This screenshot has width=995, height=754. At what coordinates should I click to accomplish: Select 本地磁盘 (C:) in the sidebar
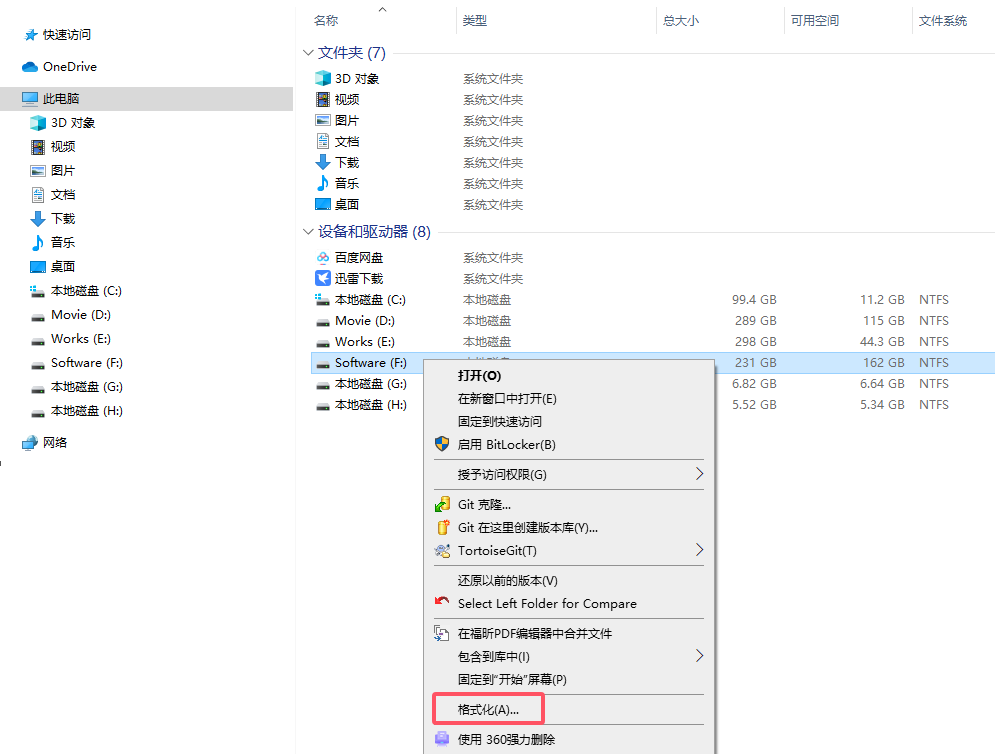(85, 290)
